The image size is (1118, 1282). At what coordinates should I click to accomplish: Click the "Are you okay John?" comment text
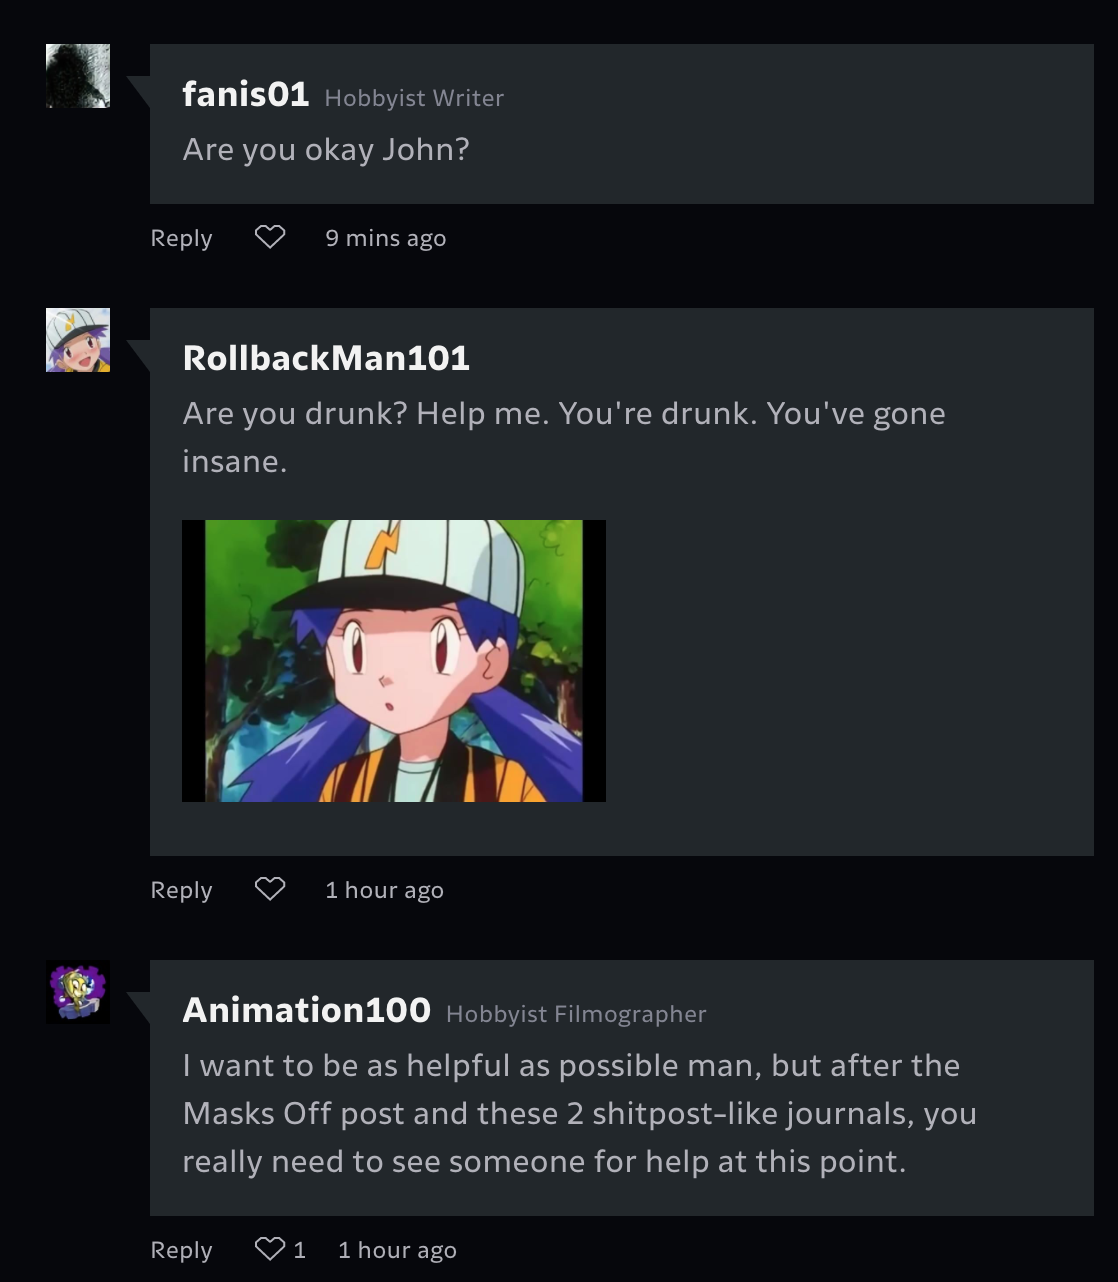[x=326, y=150]
